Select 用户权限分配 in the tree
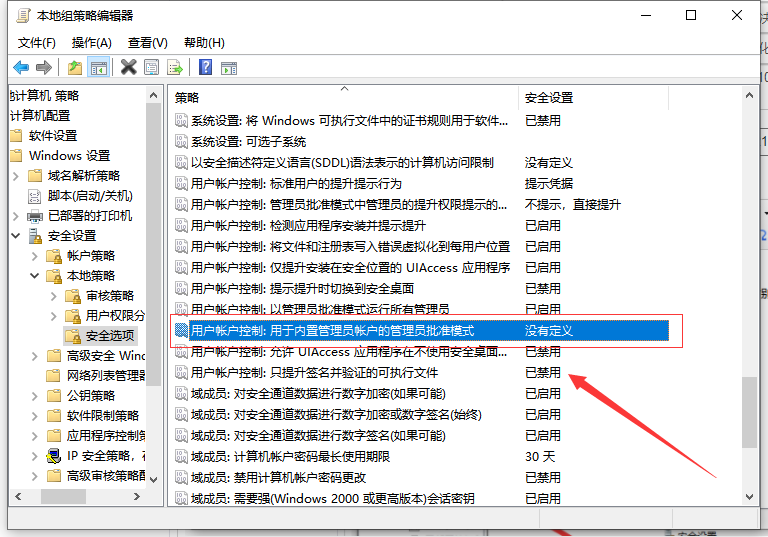 pos(114,316)
